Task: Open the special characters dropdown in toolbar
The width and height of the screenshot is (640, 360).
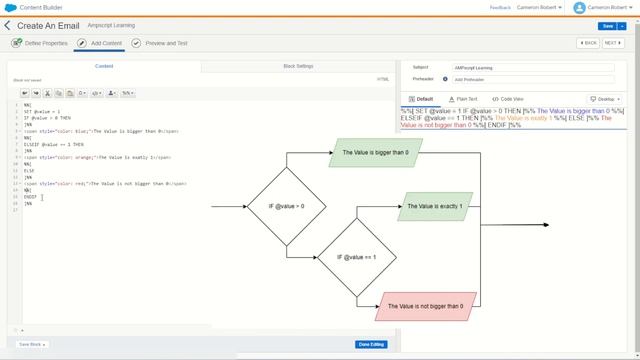Action: [x=82, y=93]
